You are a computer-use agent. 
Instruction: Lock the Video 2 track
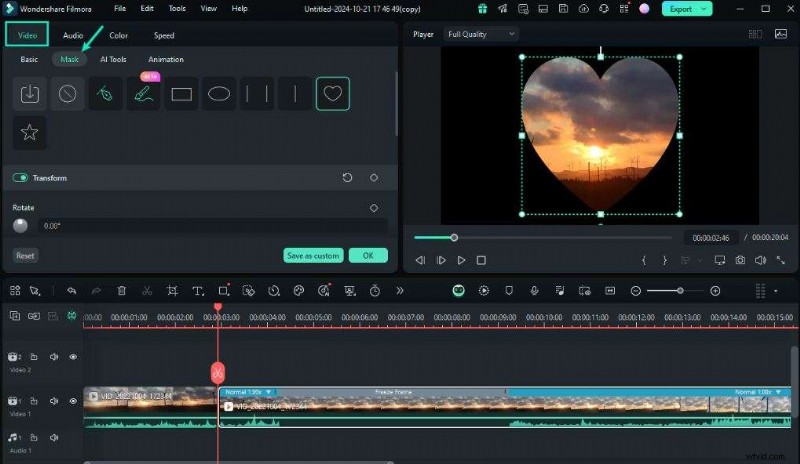pyautogui.click(x=34, y=357)
